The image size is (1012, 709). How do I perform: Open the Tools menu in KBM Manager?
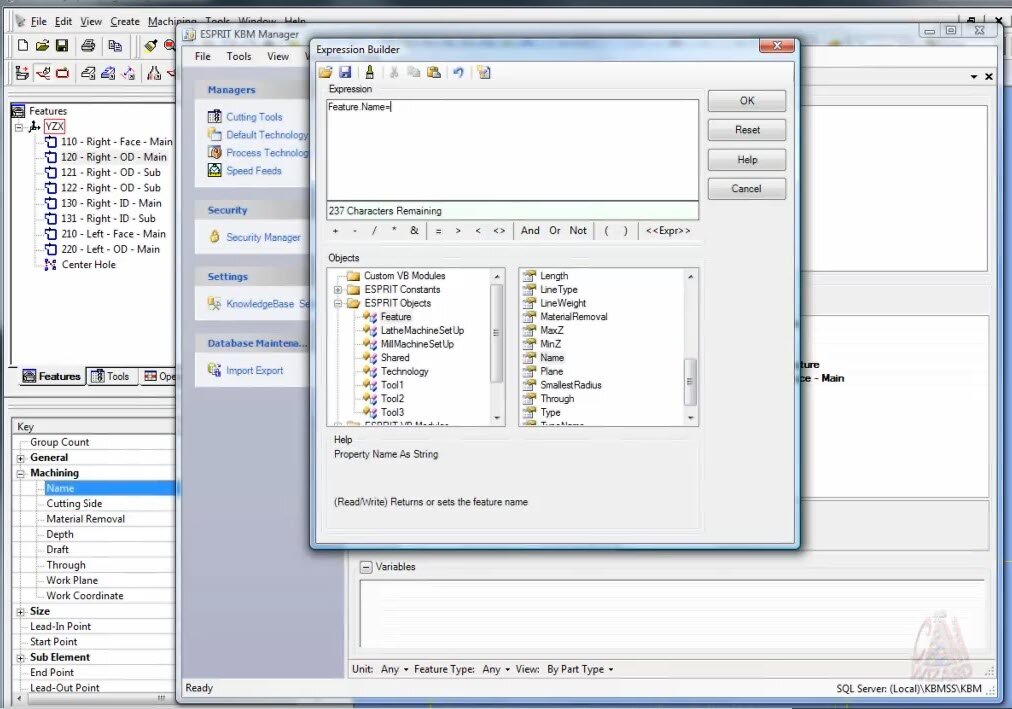[x=239, y=56]
